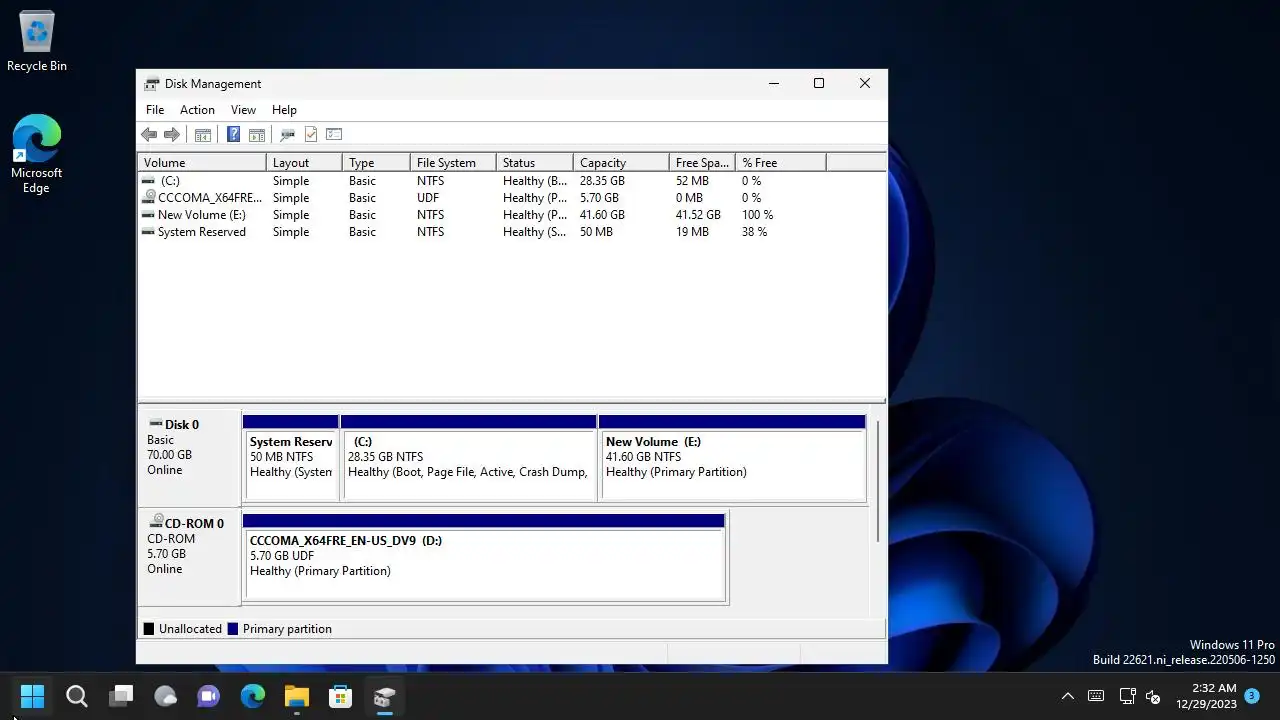Click the Forward arrow in Disk Management toolbar
This screenshot has height=720, width=1280.
coord(172,135)
